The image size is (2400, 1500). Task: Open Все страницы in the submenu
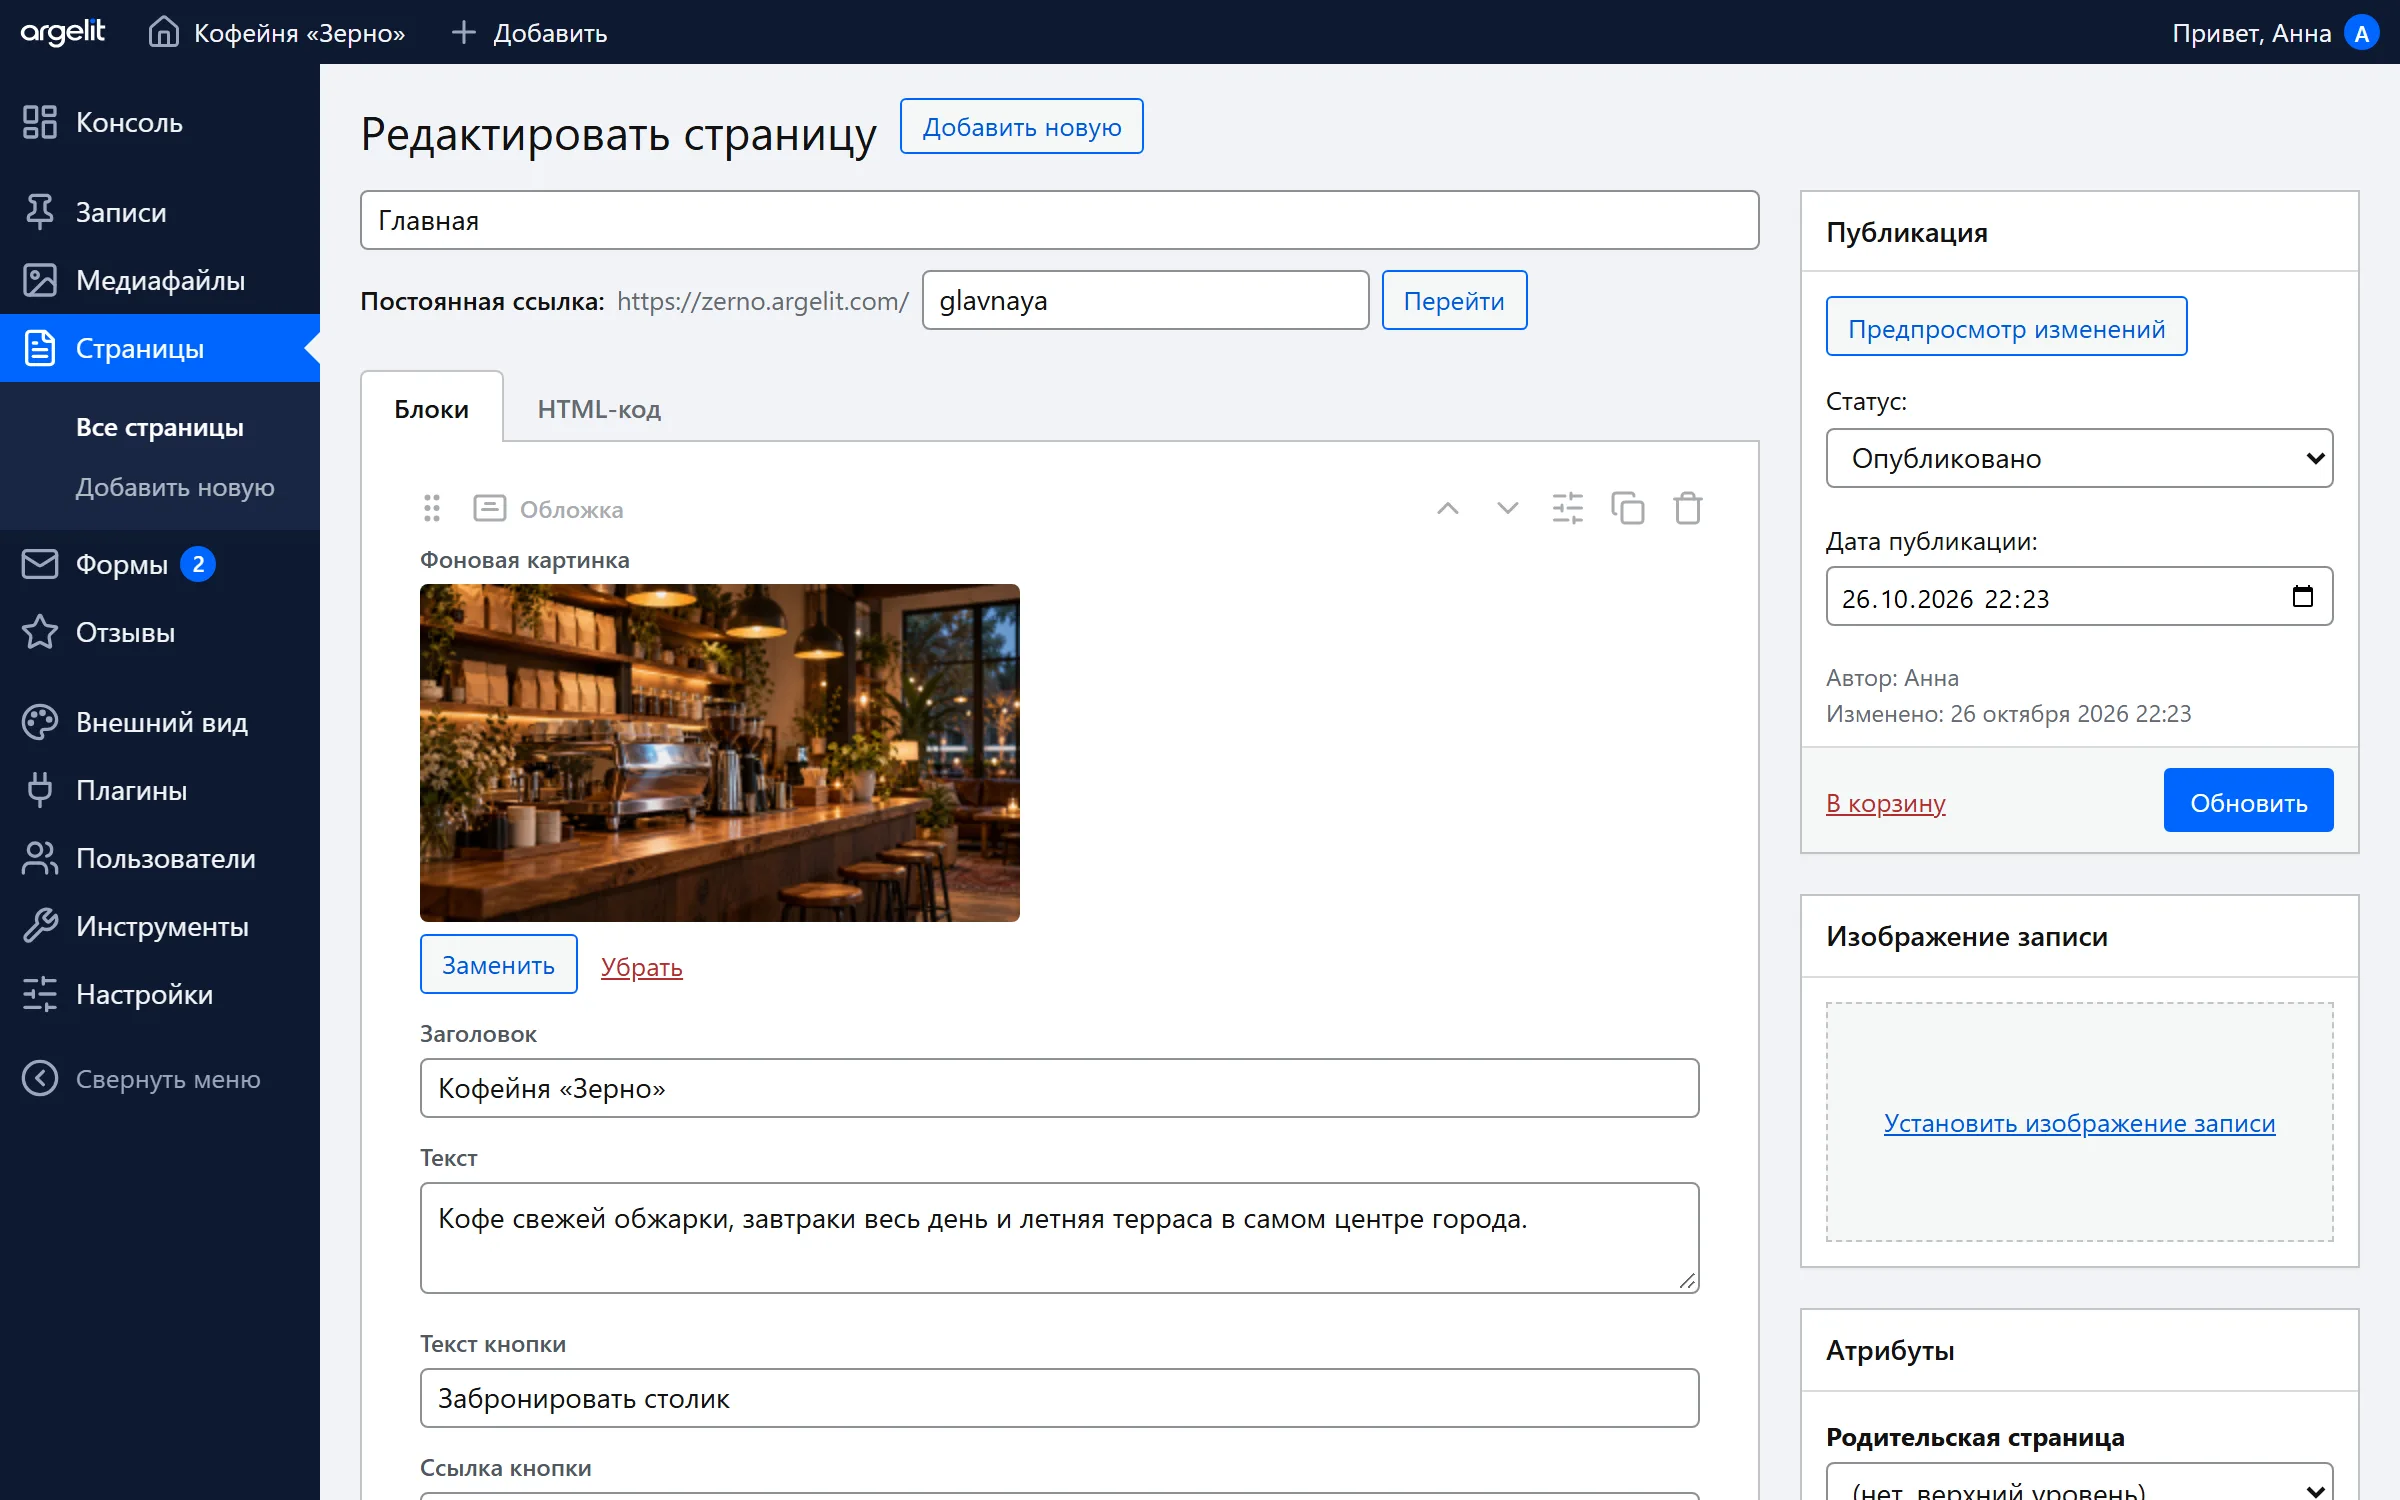(x=160, y=427)
